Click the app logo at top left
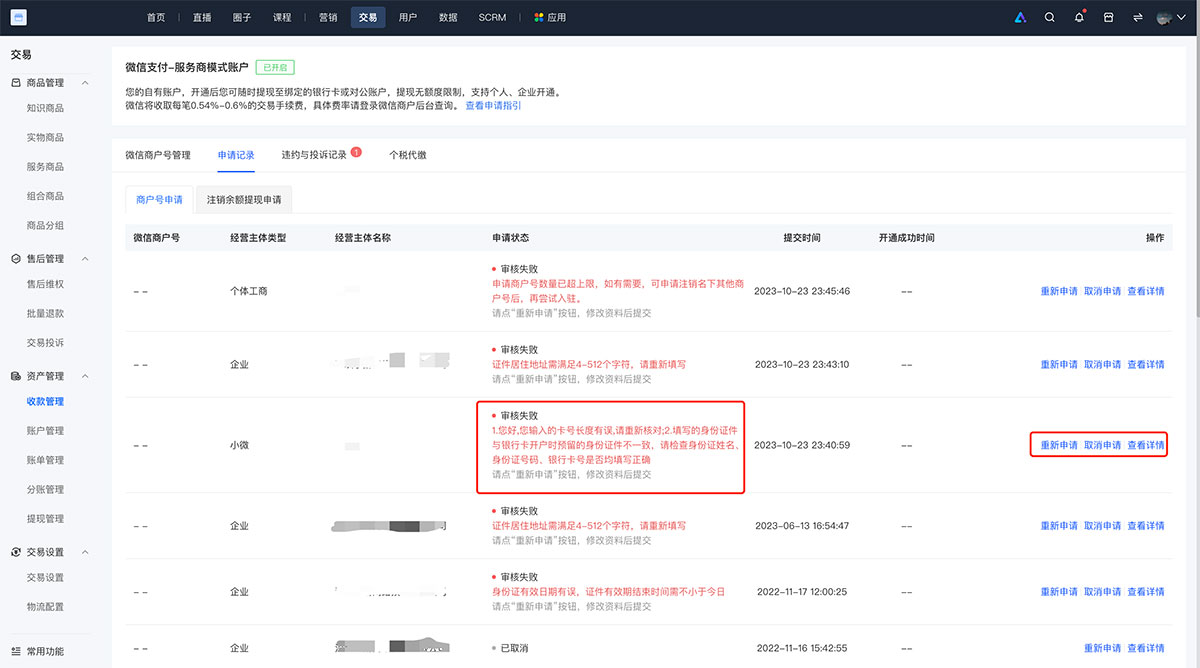The width and height of the screenshot is (1200, 668). 19,17
